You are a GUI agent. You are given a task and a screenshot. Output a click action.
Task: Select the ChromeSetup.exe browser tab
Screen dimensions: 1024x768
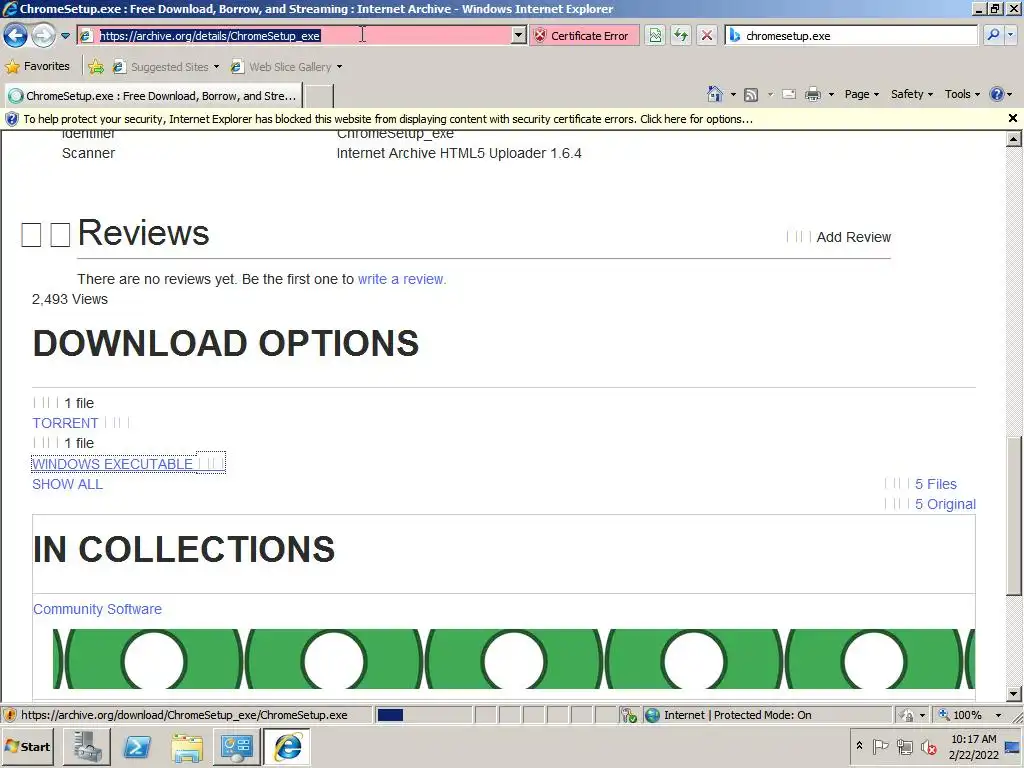(x=153, y=96)
